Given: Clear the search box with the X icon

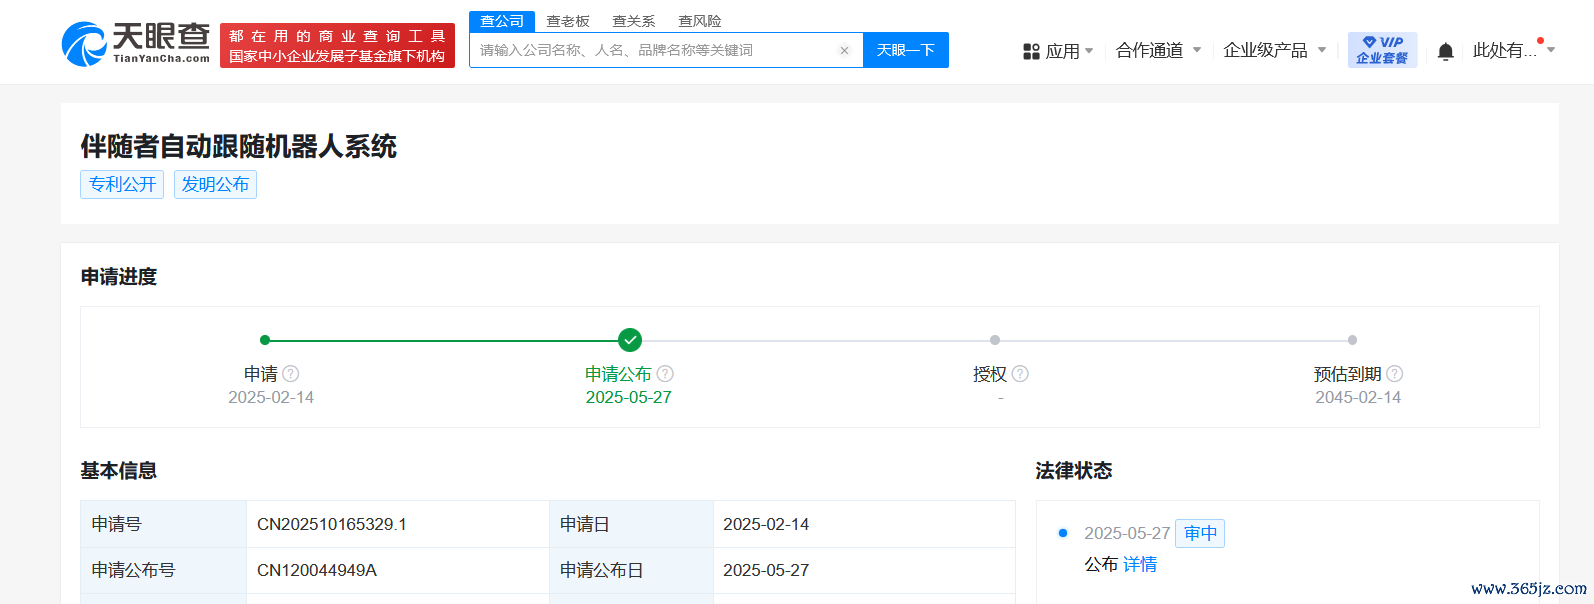Looking at the screenshot, I should pyautogui.click(x=844, y=50).
